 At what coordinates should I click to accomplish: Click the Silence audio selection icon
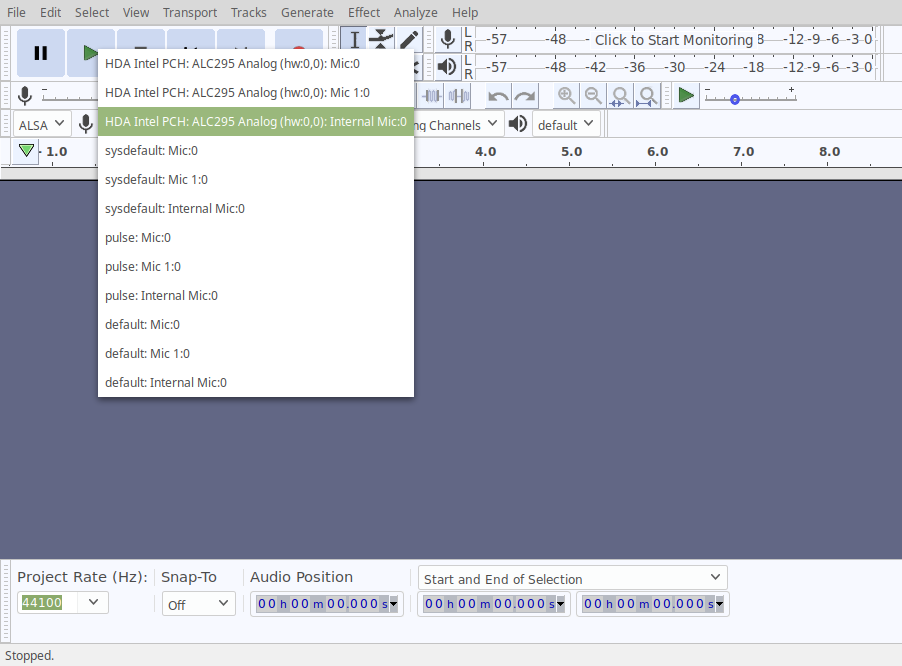[458, 96]
